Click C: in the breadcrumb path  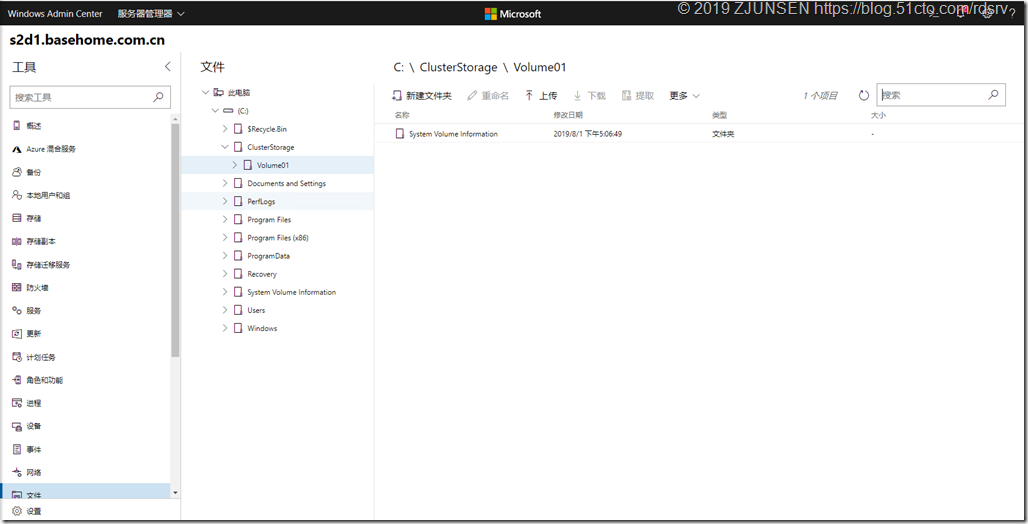pyautogui.click(x=399, y=67)
